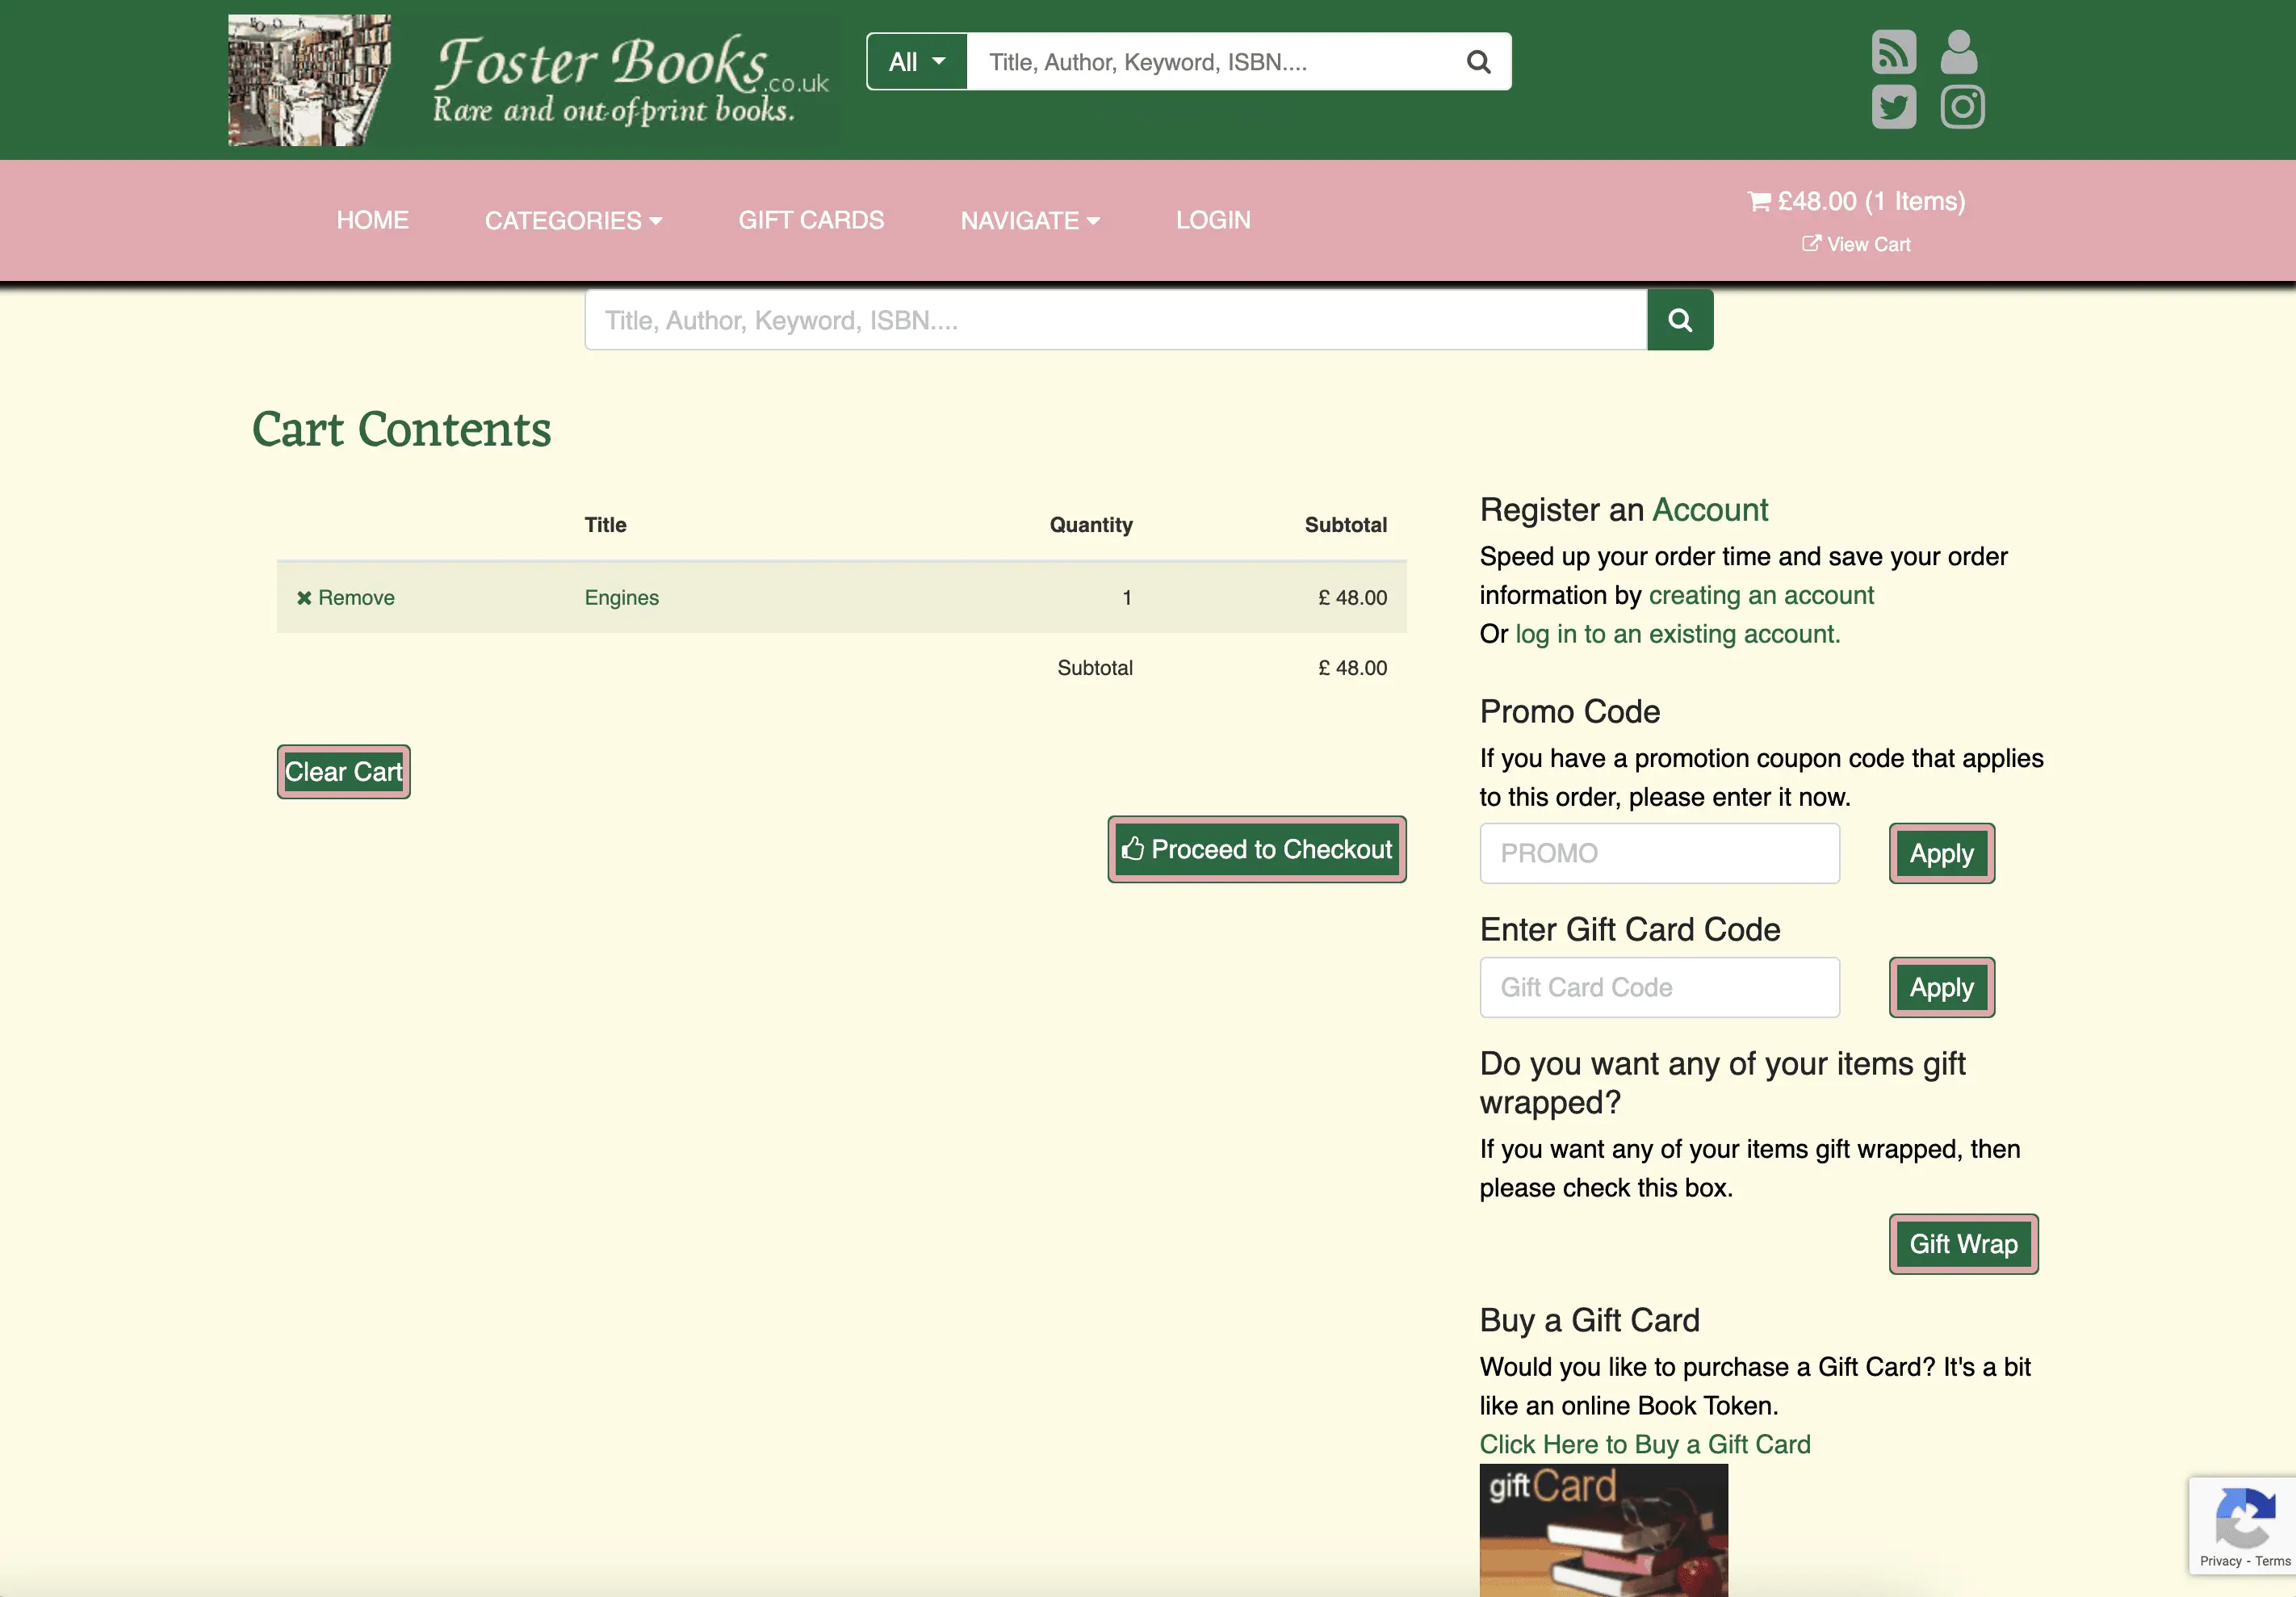Image resolution: width=2296 pixels, height=1597 pixels.
Task: Click the shopping cart total icon
Action: tap(1758, 202)
